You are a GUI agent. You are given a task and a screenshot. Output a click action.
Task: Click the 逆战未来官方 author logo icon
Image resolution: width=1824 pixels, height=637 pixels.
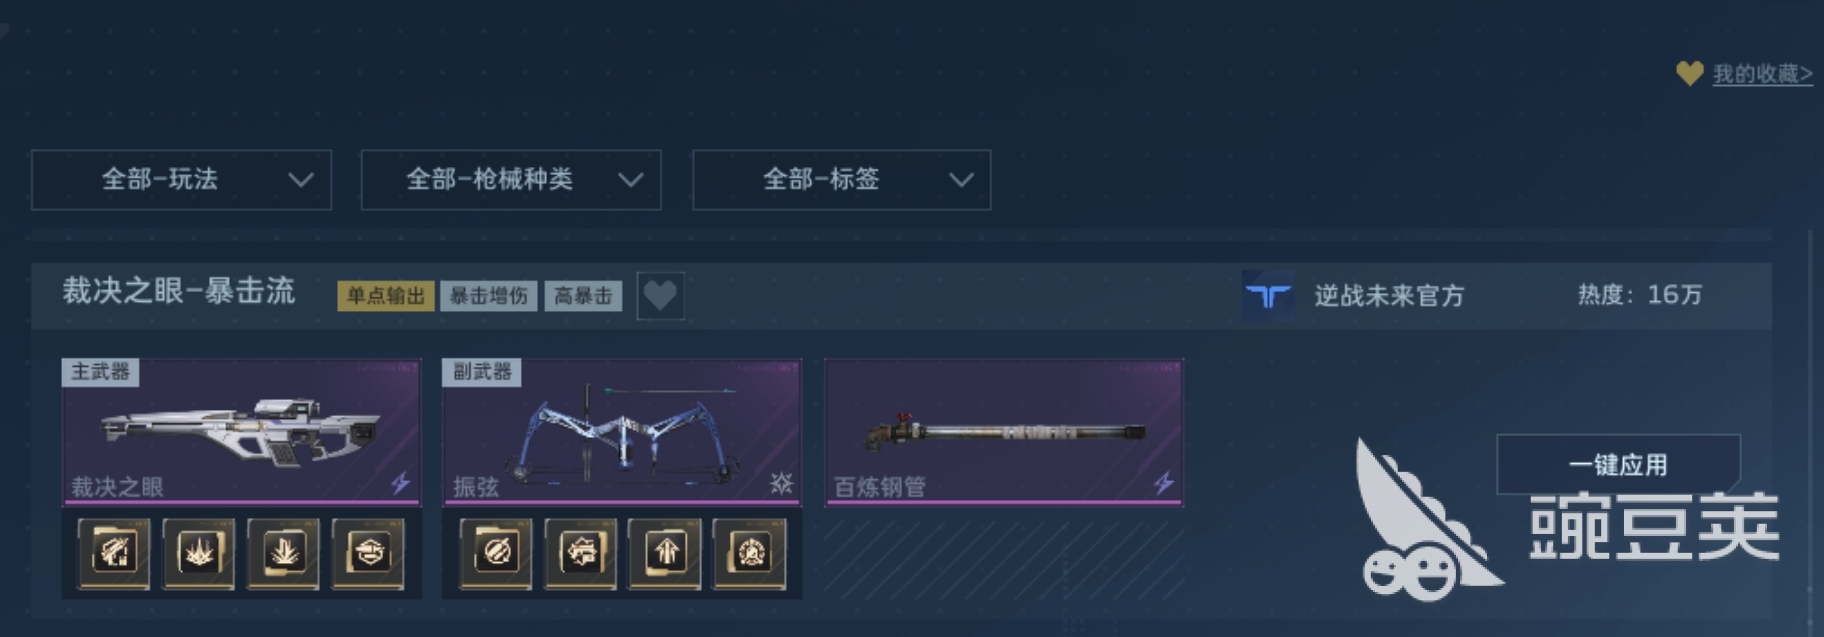(x=1268, y=296)
